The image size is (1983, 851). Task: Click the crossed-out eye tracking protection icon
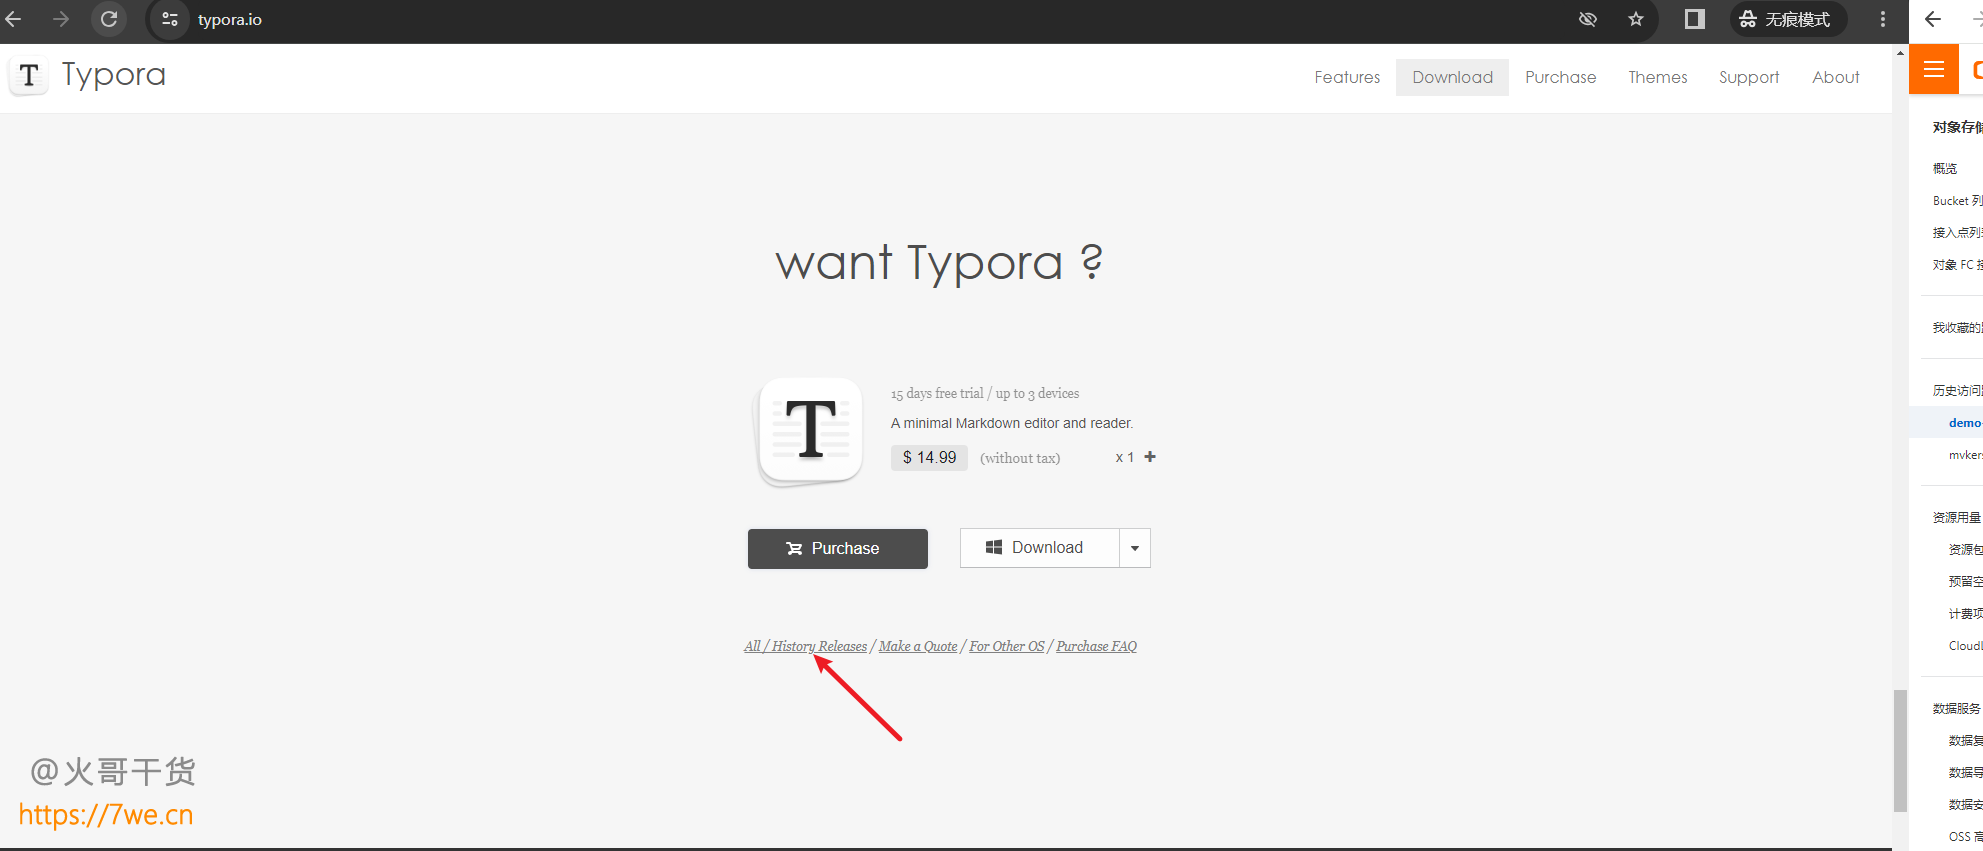(1588, 19)
